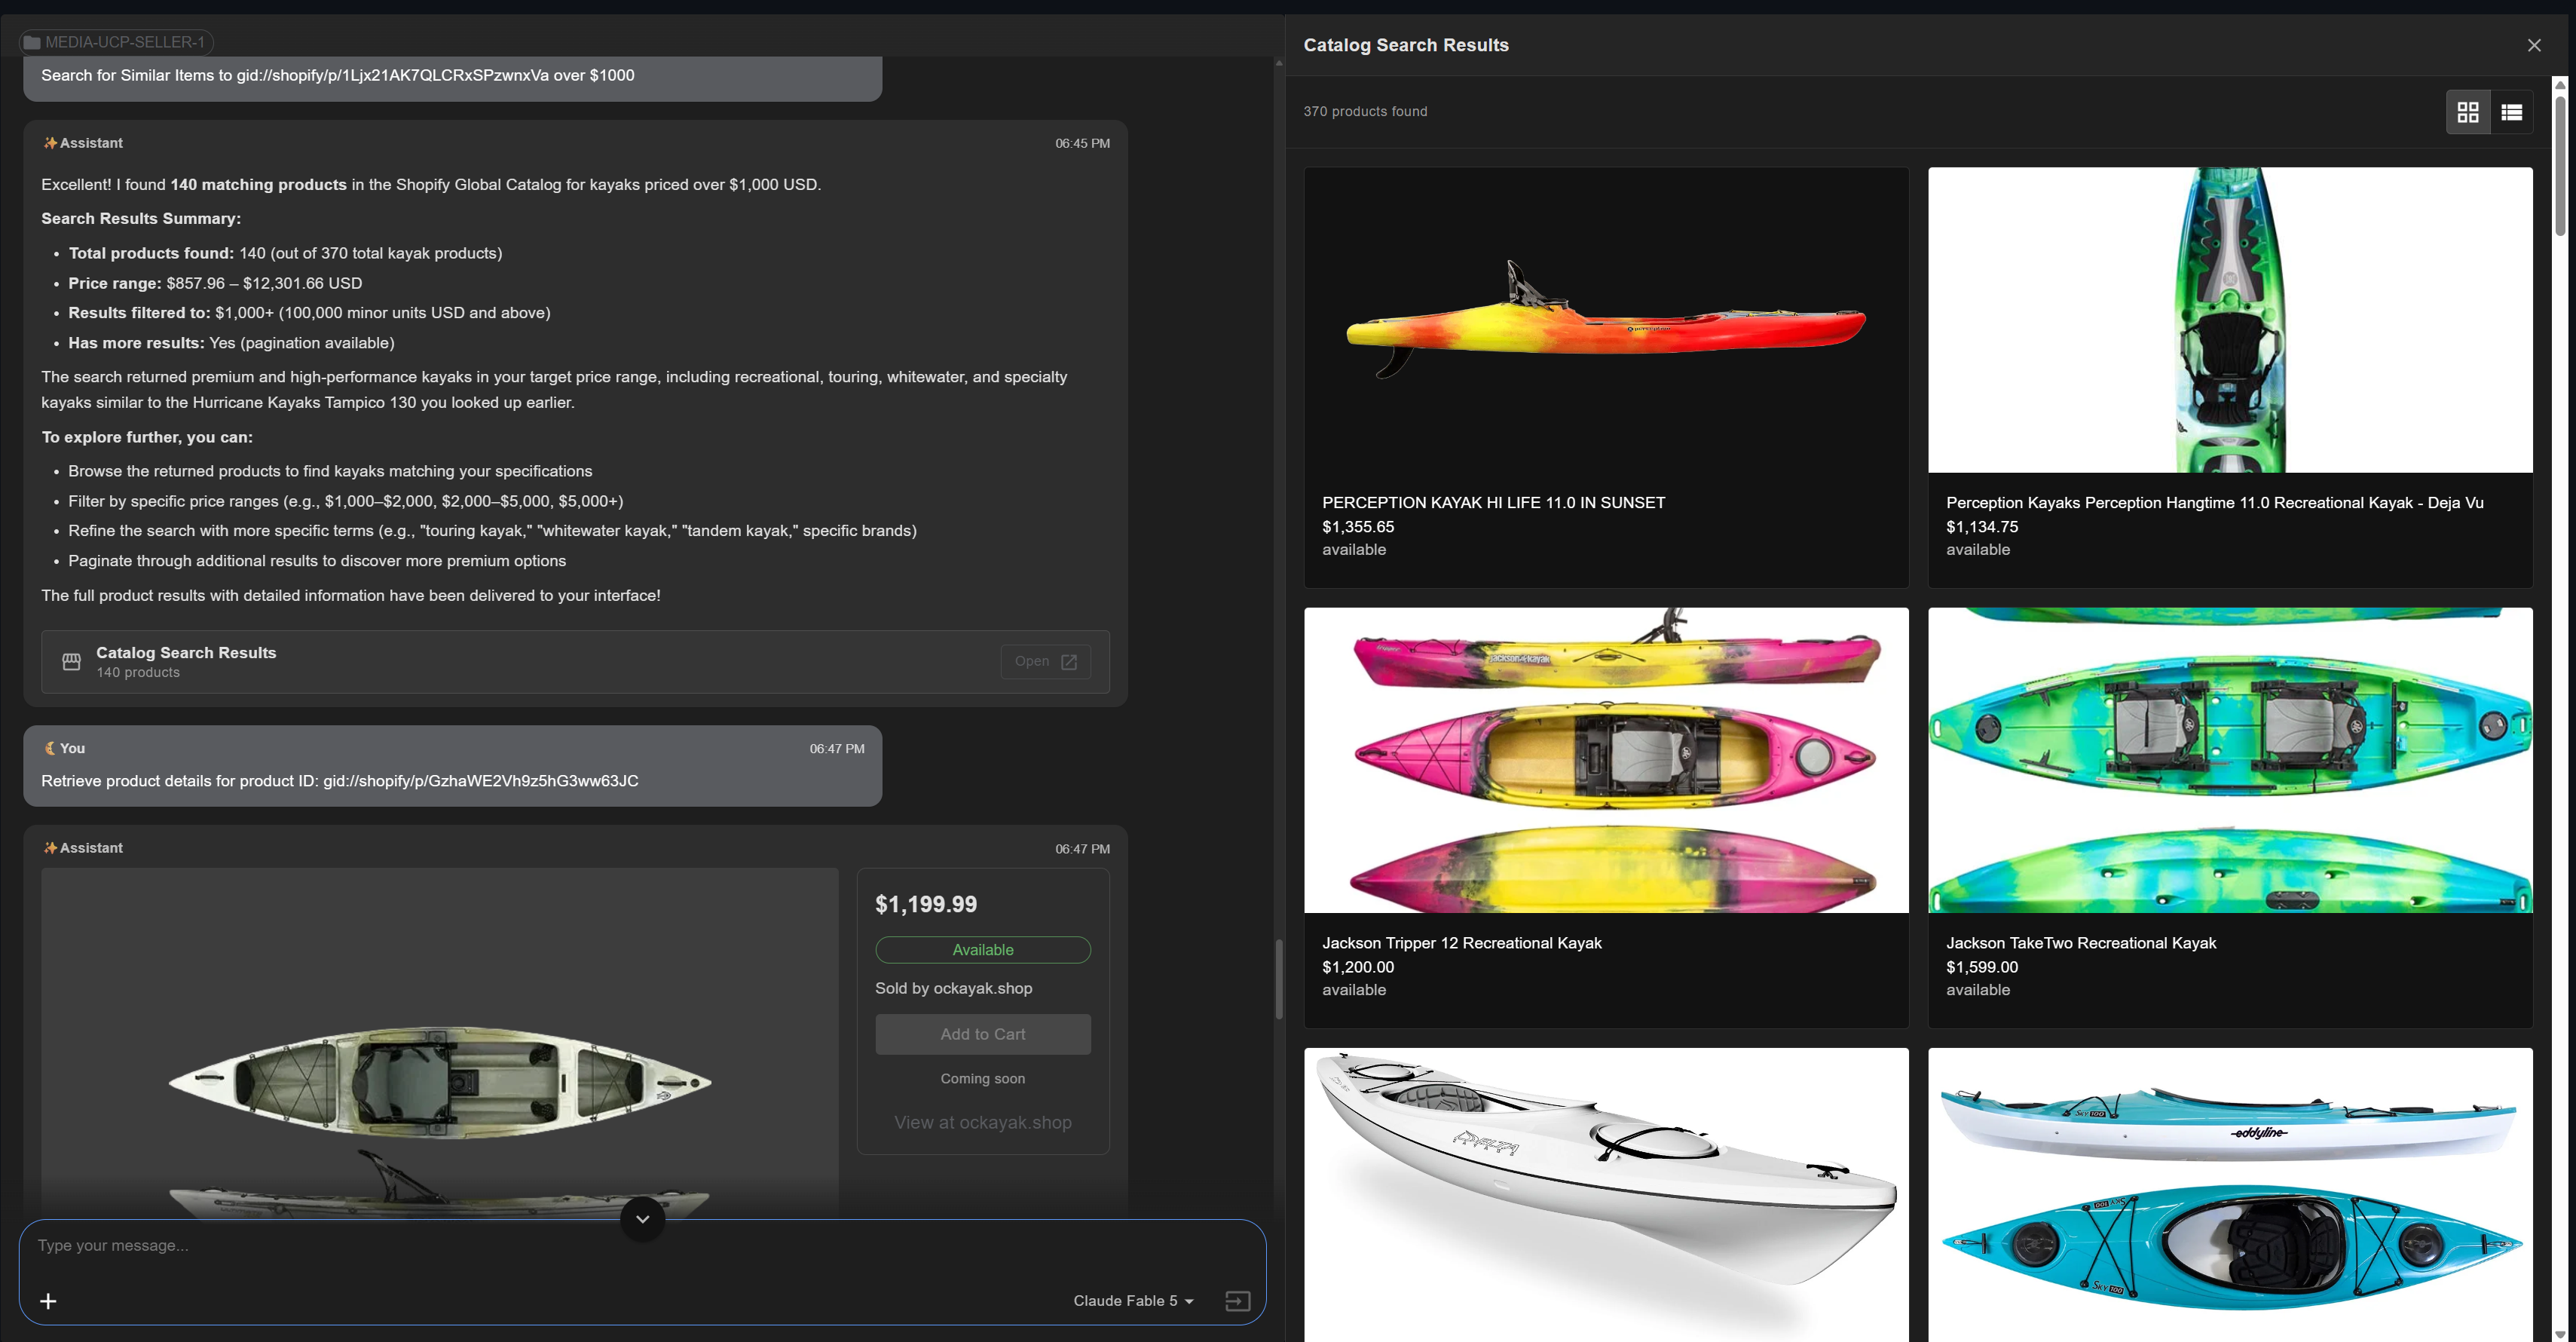2576x1342 pixels.
Task: Click the storefront icon on the 140 products card
Action: pyautogui.click(x=71, y=661)
